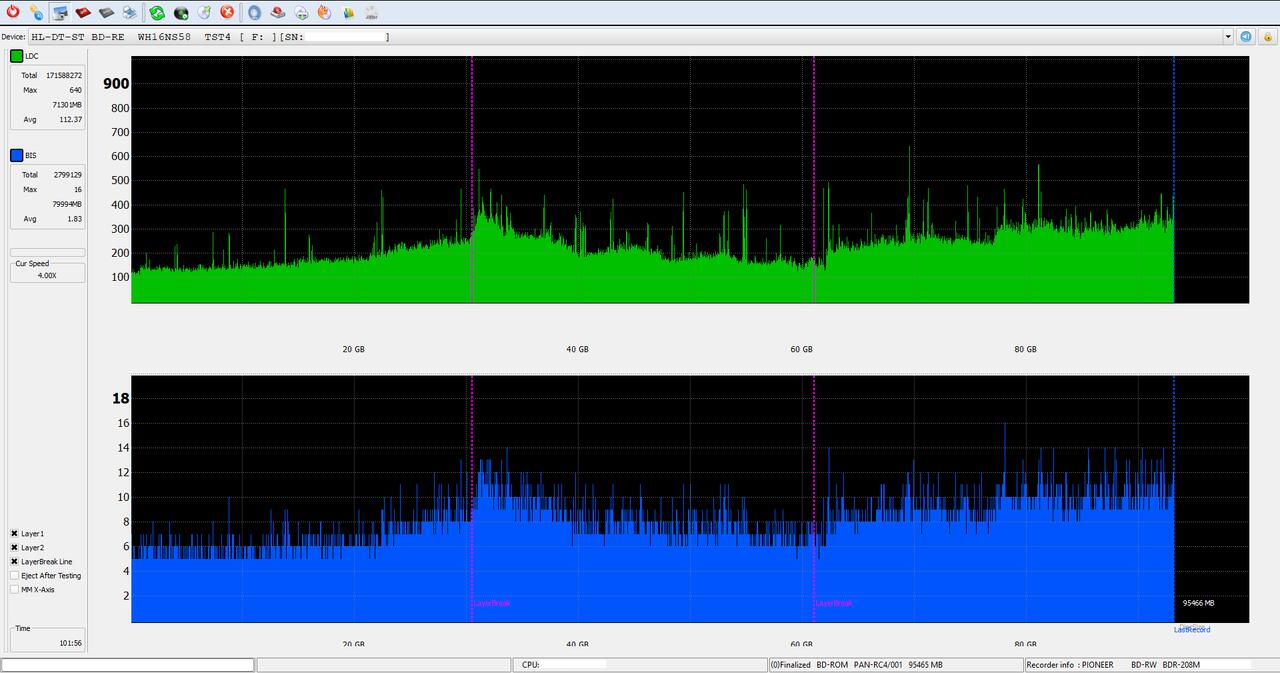Click the Time value 101:56
1280x673 pixels.
[71, 643]
